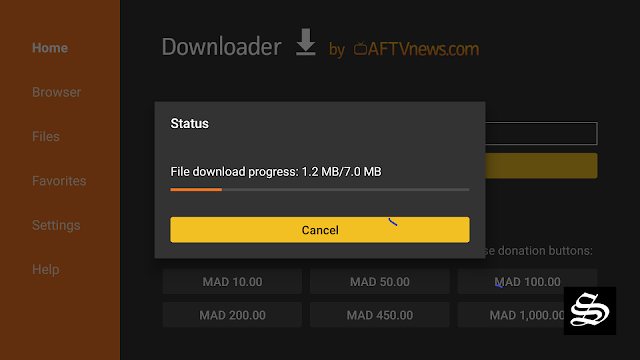
Task: Go to the Files section
Action: 46,136
